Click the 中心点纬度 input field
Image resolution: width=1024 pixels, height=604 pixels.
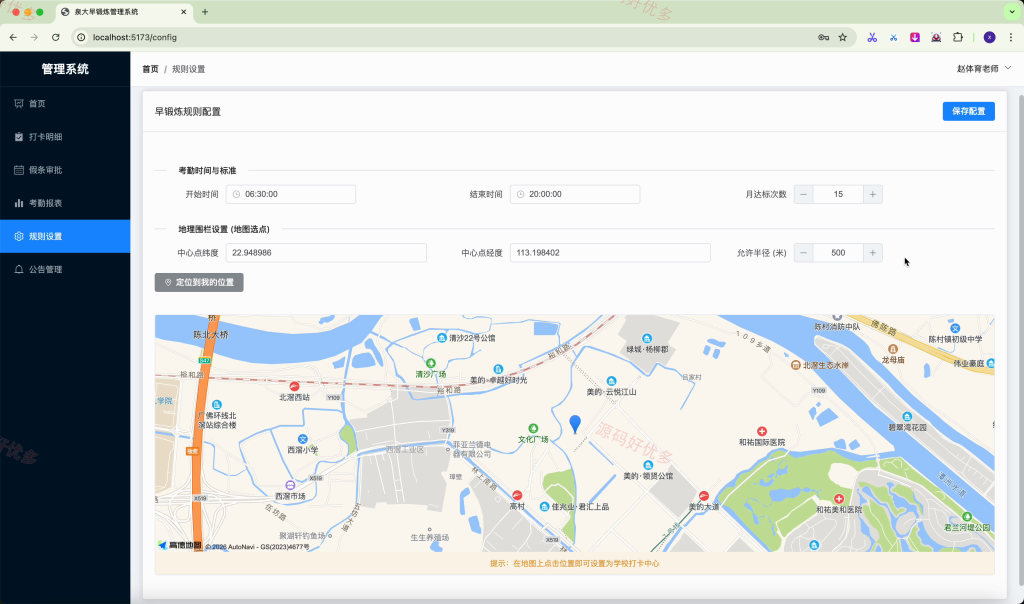326,253
